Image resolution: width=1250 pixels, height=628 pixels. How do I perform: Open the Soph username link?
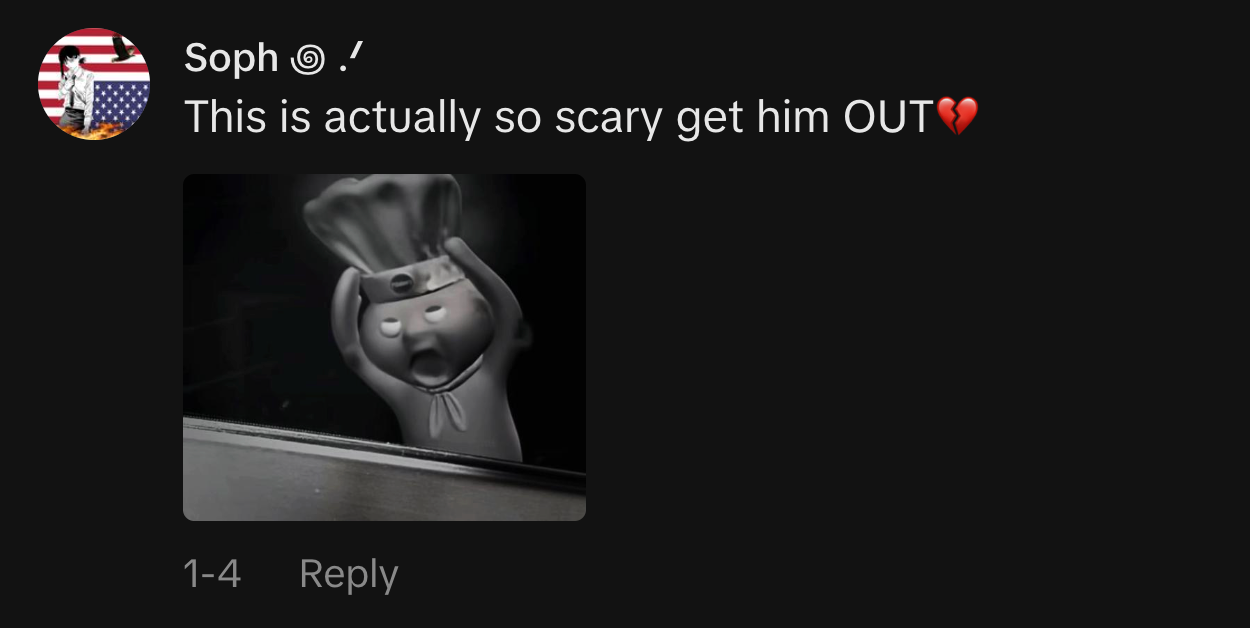point(230,59)
